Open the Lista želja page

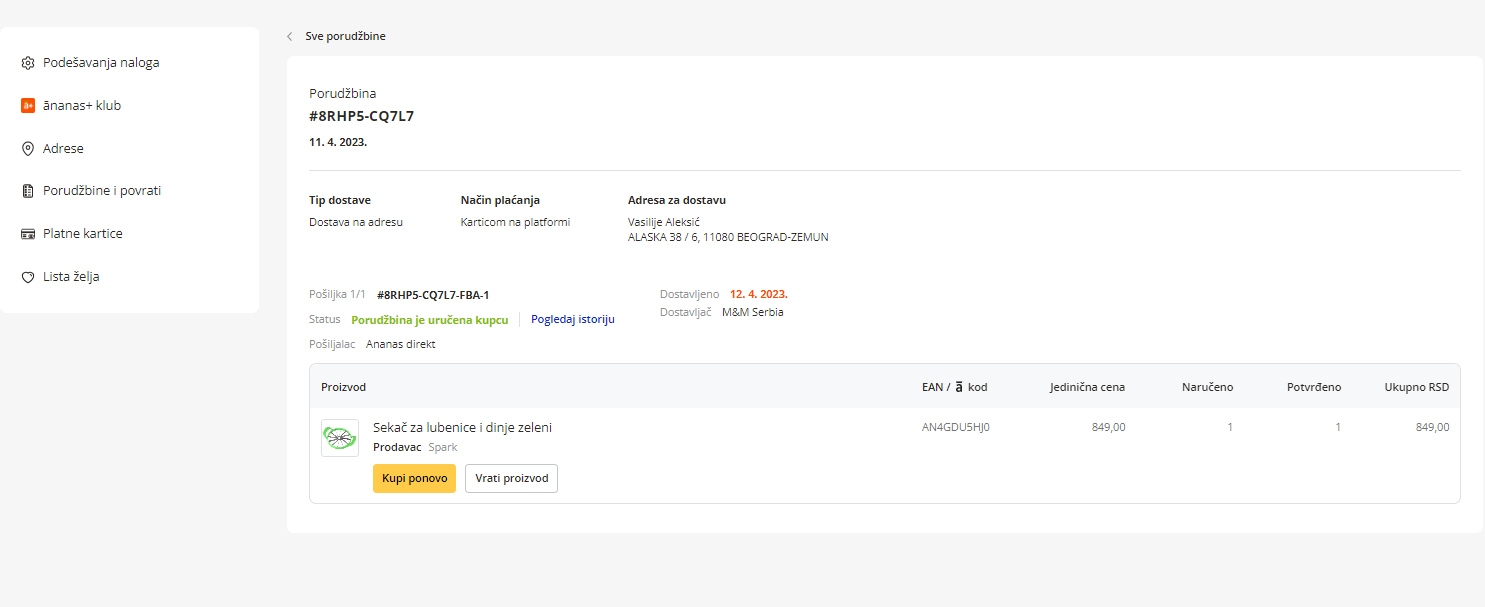coord(71,277)
